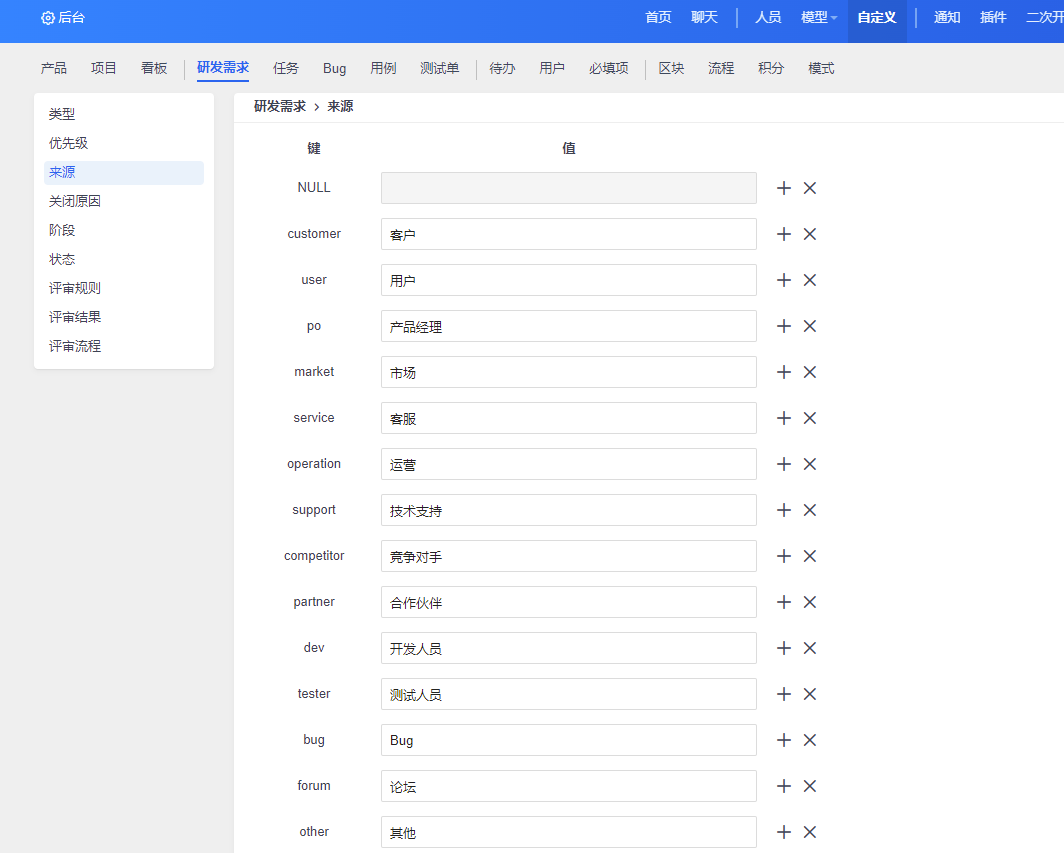Open the 模型 dropdown in top navigation
1064x853 pixels.
coord(819,18)
